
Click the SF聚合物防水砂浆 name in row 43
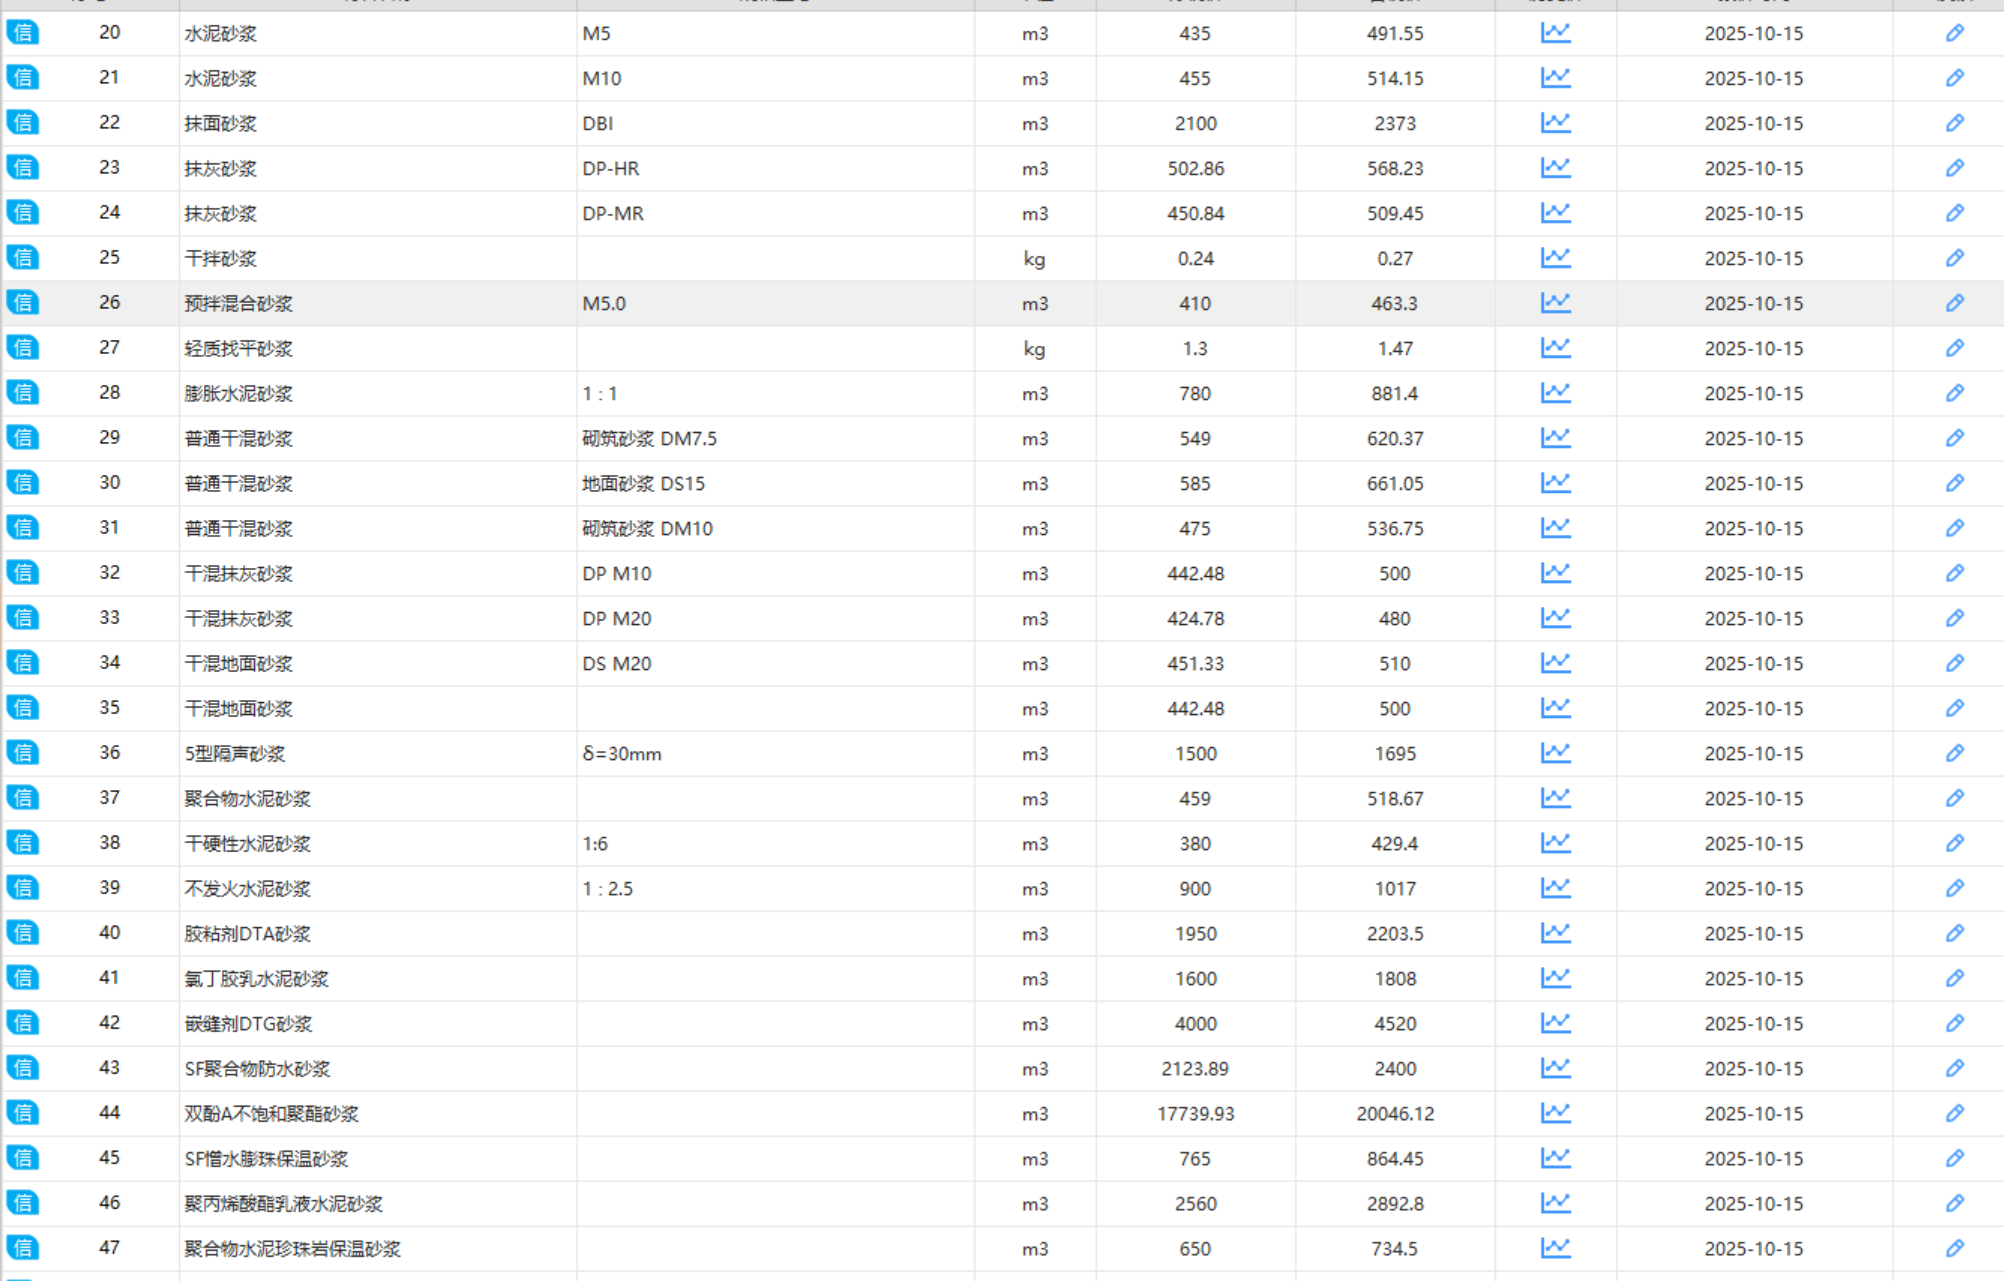(x=257, y=1069)
